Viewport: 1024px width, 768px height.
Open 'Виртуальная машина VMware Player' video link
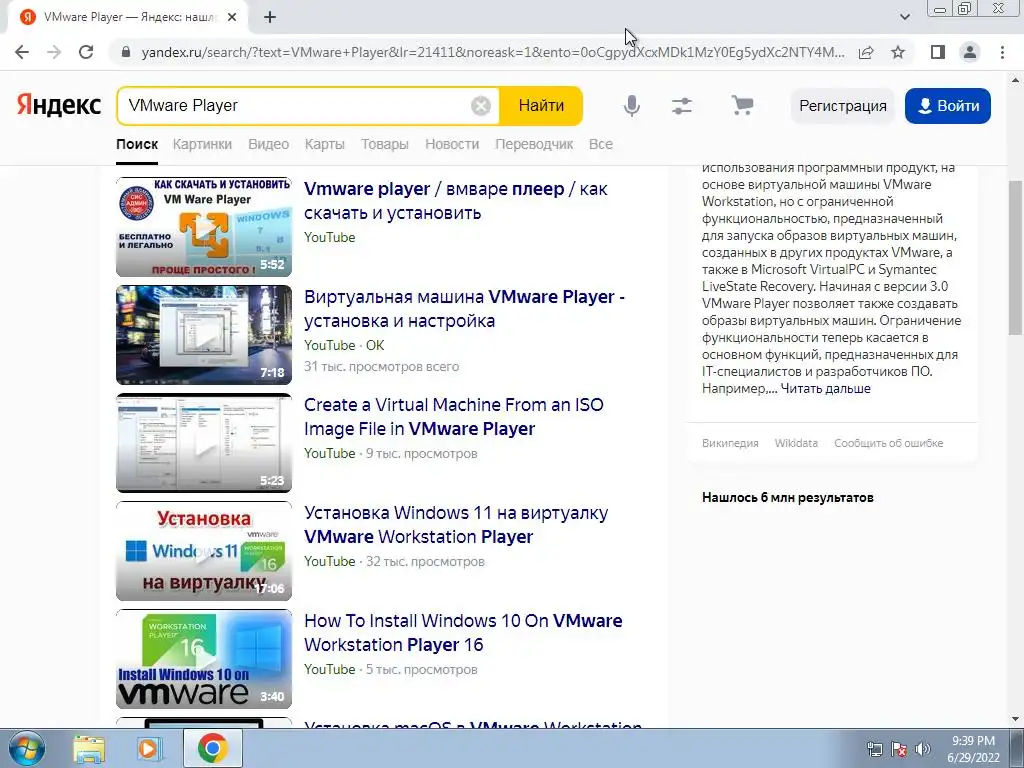tap(464, 308)
